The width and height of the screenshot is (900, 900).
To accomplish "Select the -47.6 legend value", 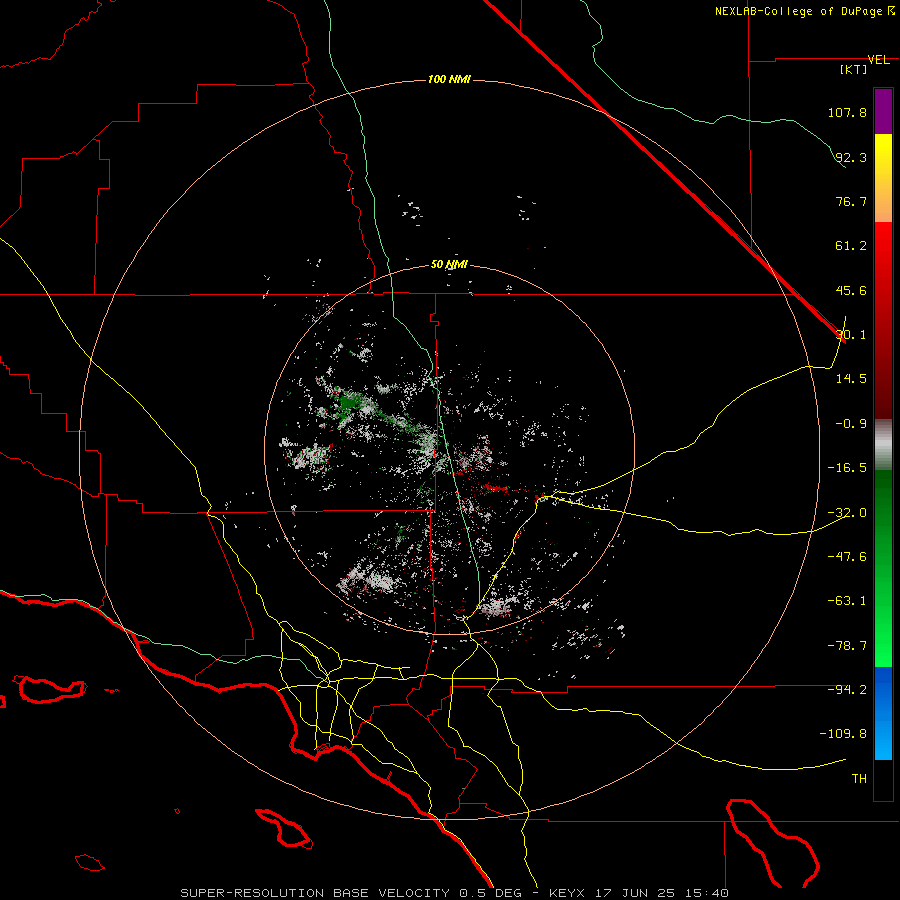I will pos(847,557).
